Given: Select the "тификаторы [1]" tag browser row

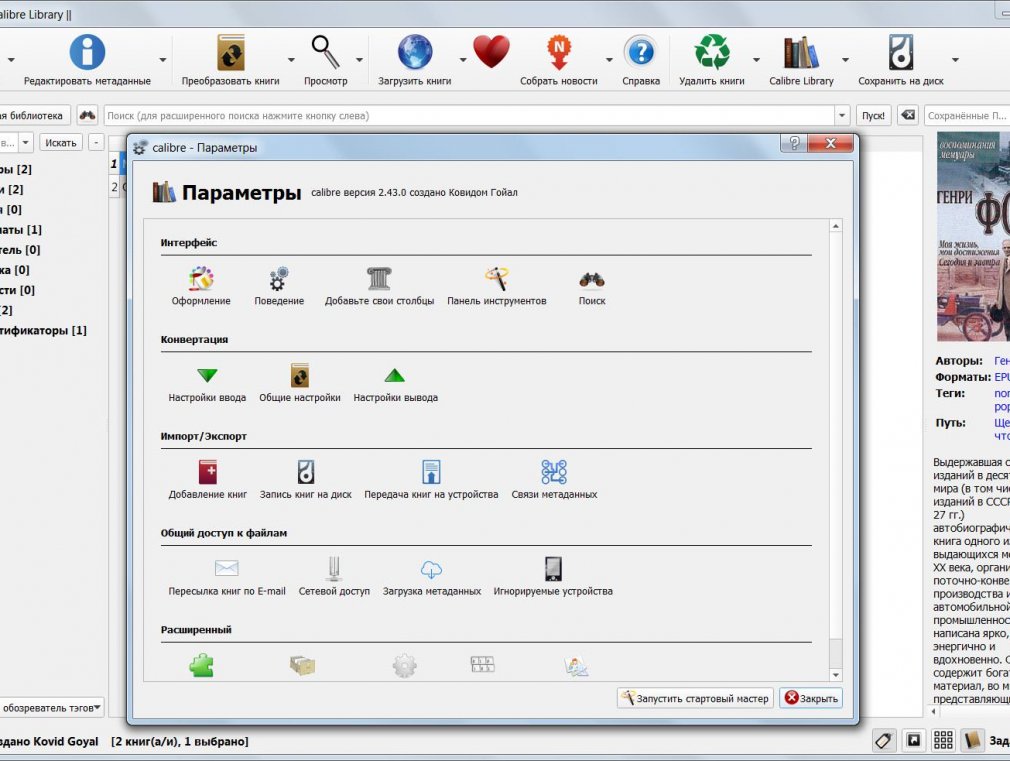Looking at the screenshot, I should [43, 330].
